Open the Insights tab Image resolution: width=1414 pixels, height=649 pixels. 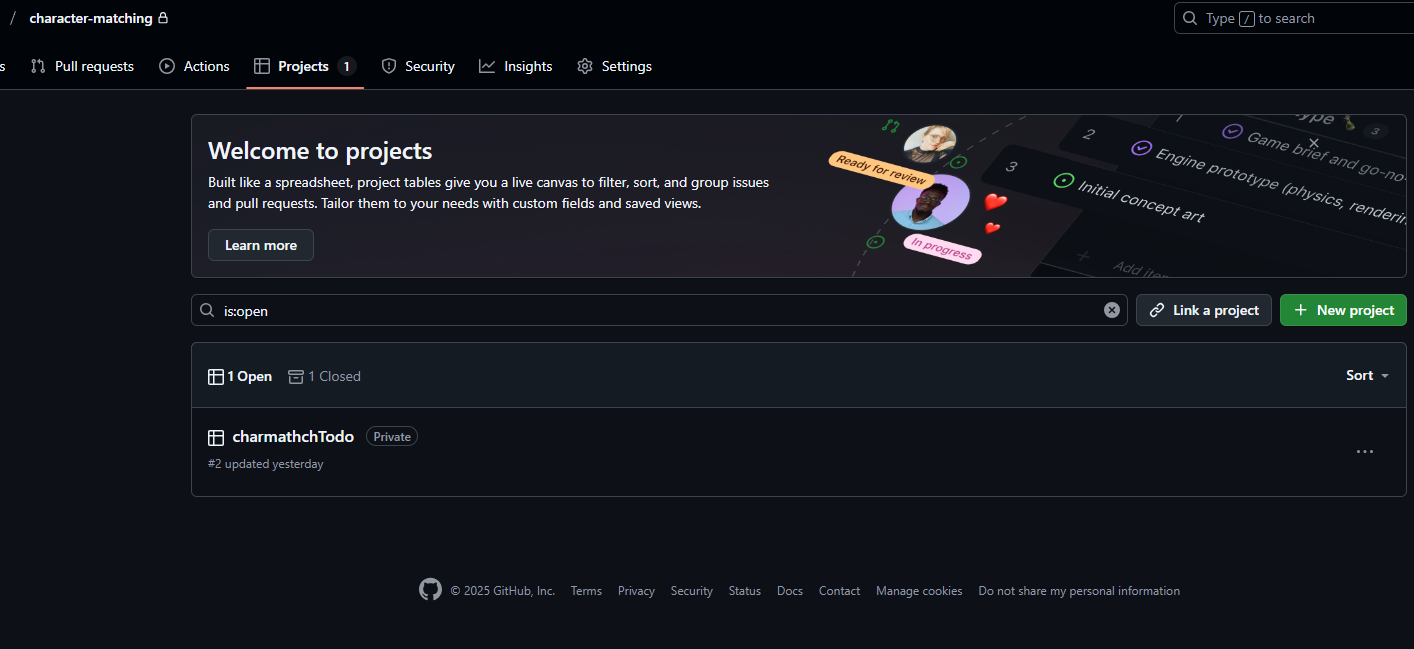[x=516, y=66]
